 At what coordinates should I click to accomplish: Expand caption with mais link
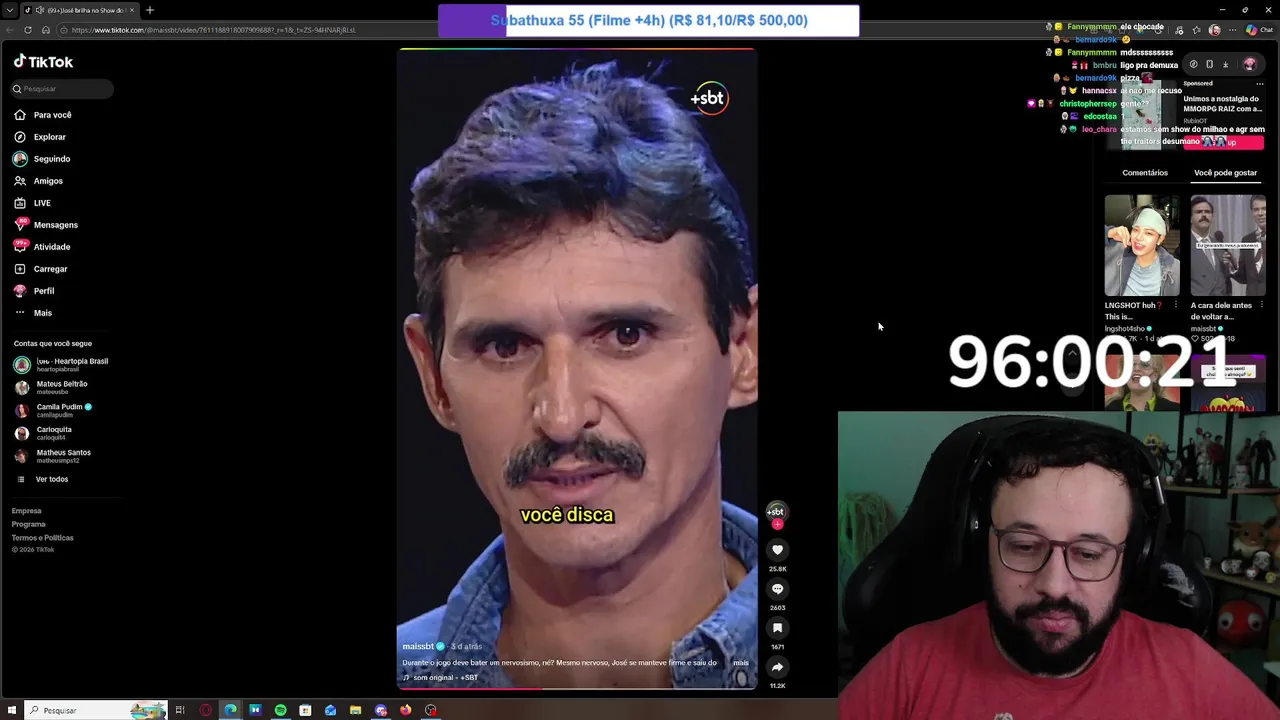click(x=741, y=663)
